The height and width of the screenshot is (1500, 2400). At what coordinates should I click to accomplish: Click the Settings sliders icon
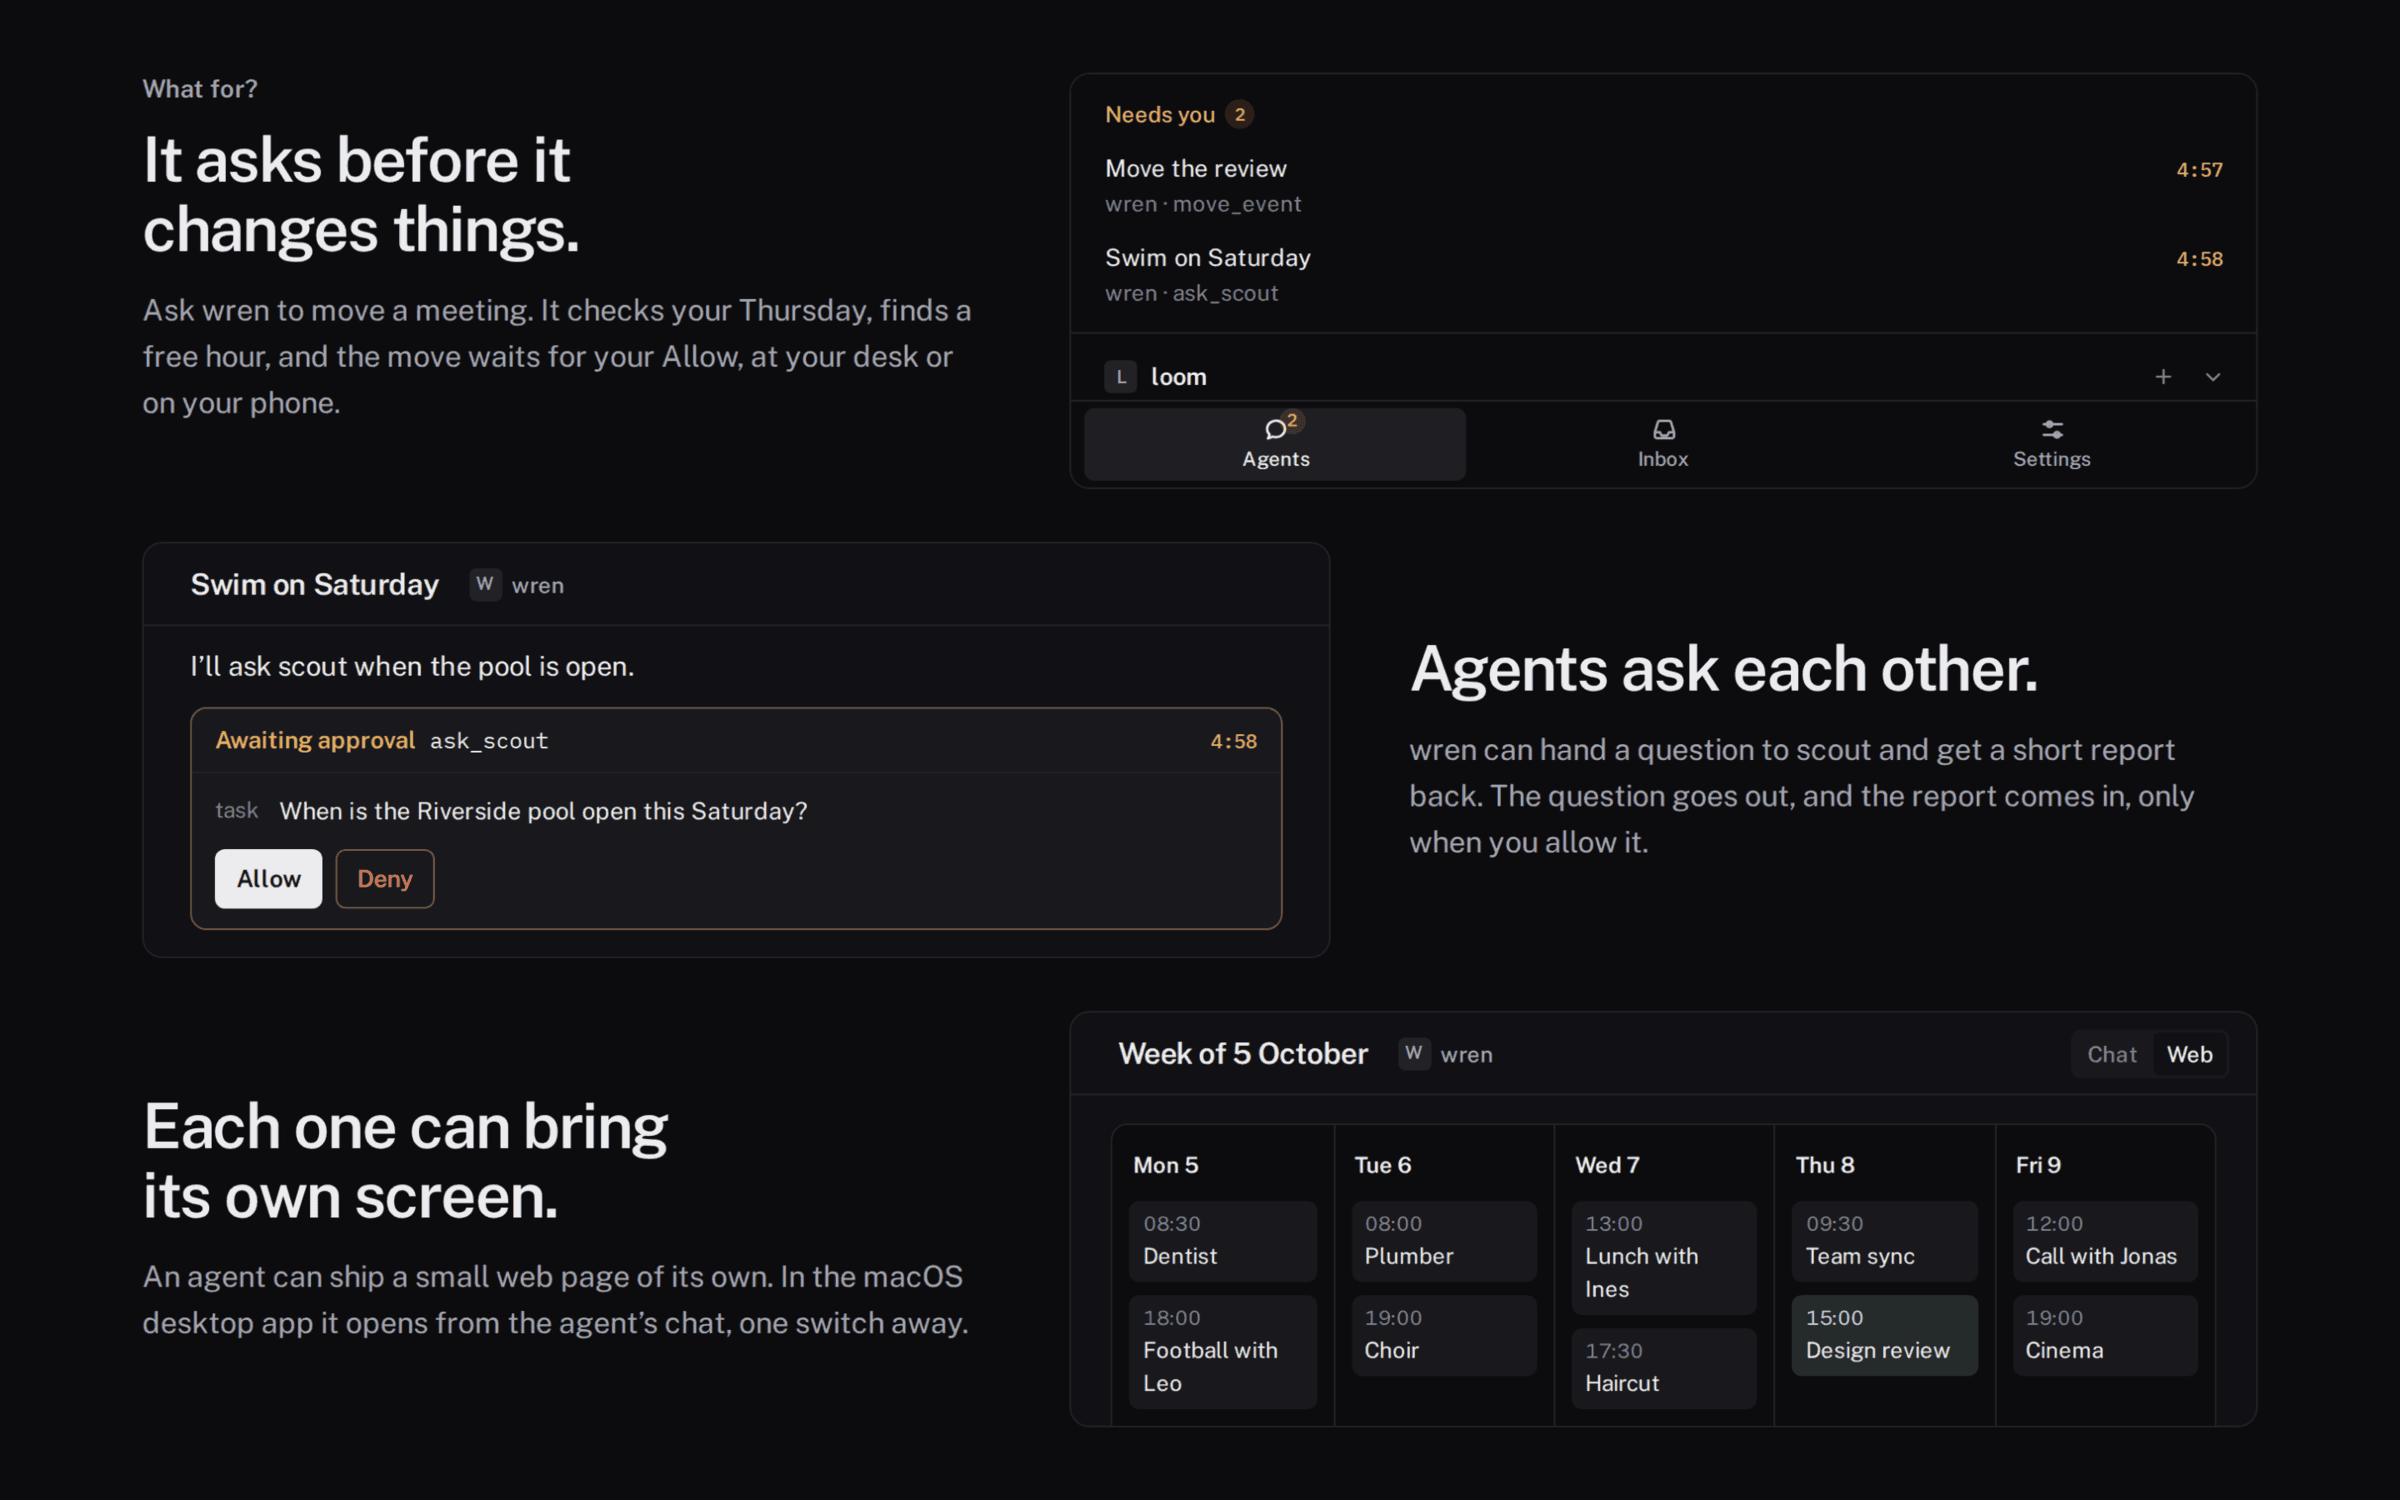pos(2052,429)
